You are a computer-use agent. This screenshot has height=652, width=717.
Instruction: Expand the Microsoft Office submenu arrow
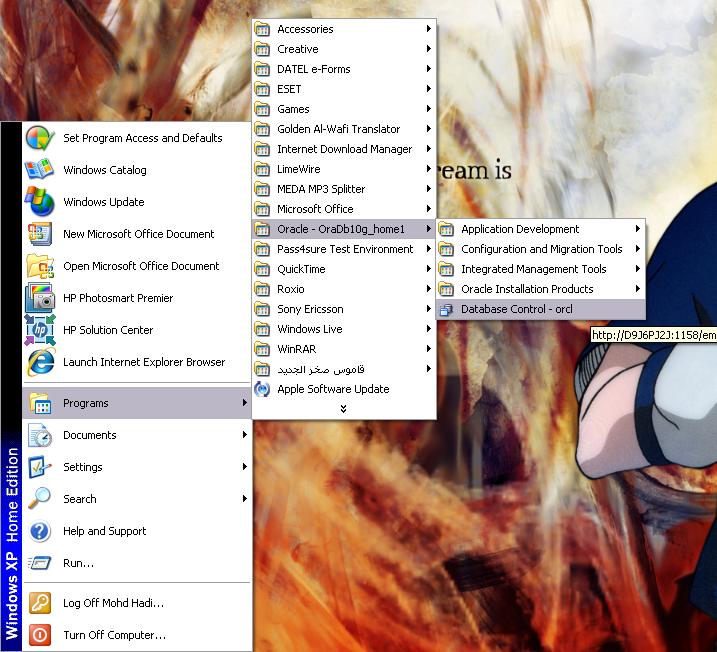coord(429,209)
